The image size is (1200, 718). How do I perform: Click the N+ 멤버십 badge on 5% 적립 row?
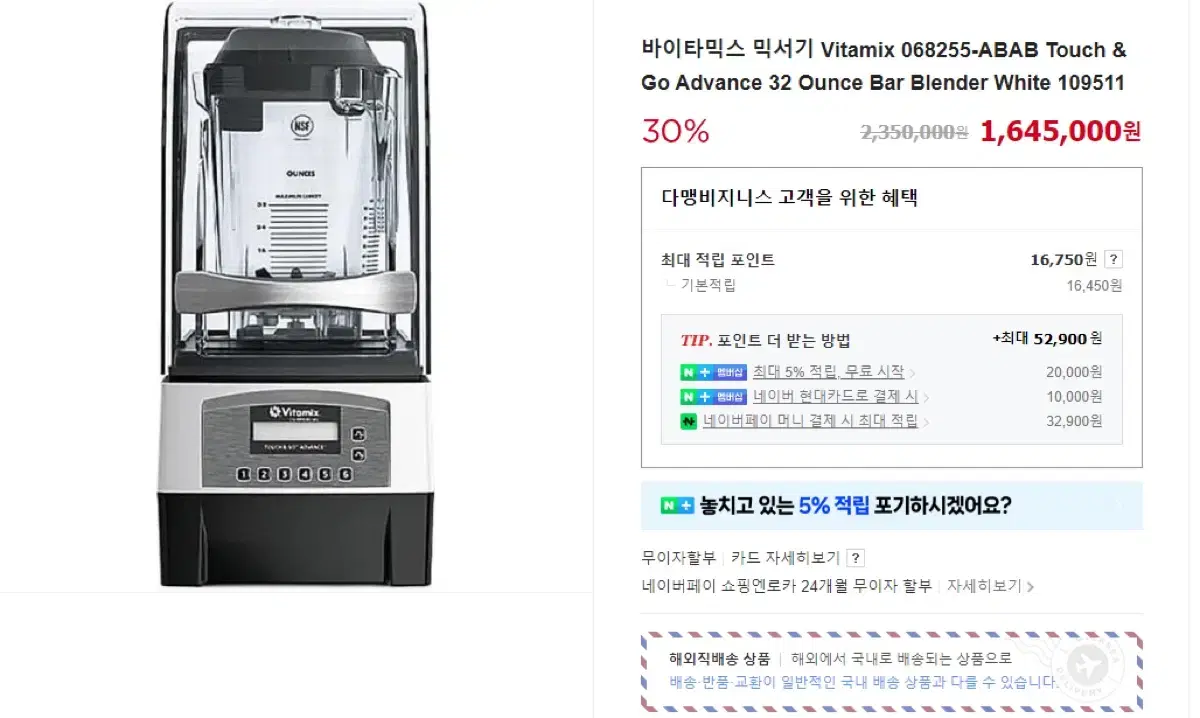(x=714, y=372)
